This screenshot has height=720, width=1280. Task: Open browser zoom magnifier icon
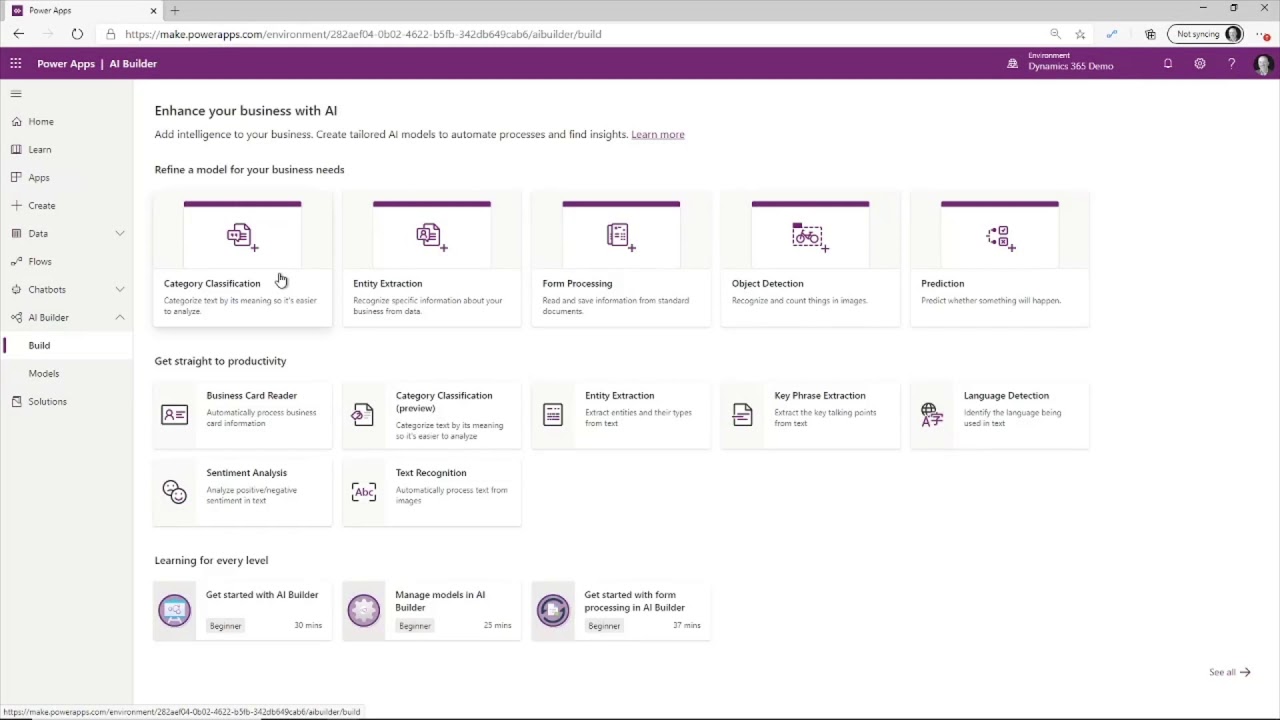coord(1055,34)
